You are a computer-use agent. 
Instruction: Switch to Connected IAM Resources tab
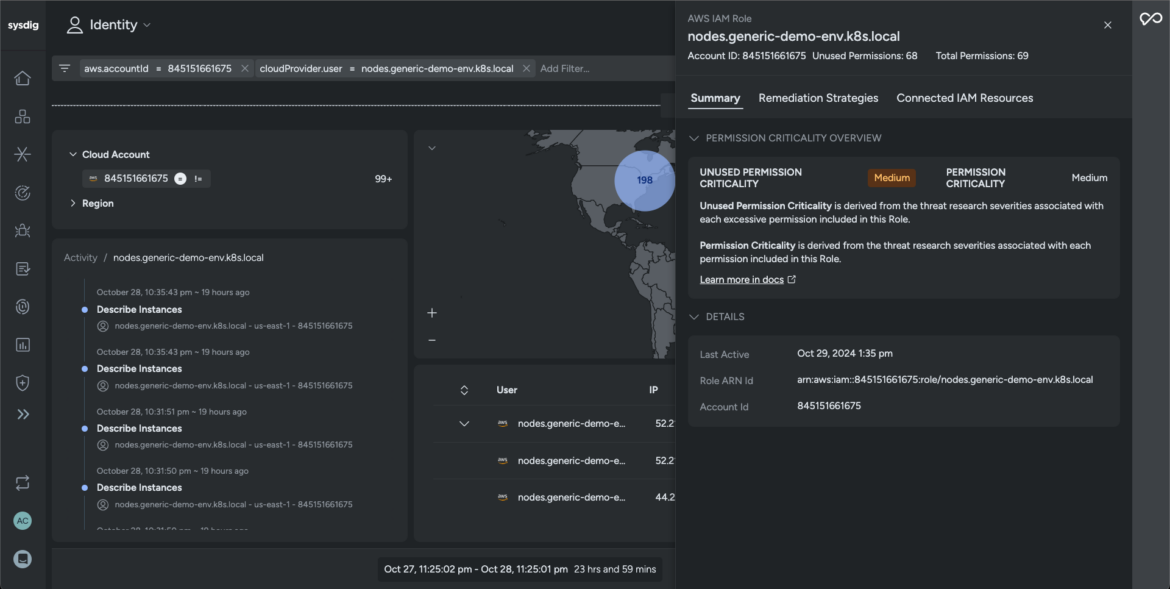pyautogui.click(x=964, y=98)
